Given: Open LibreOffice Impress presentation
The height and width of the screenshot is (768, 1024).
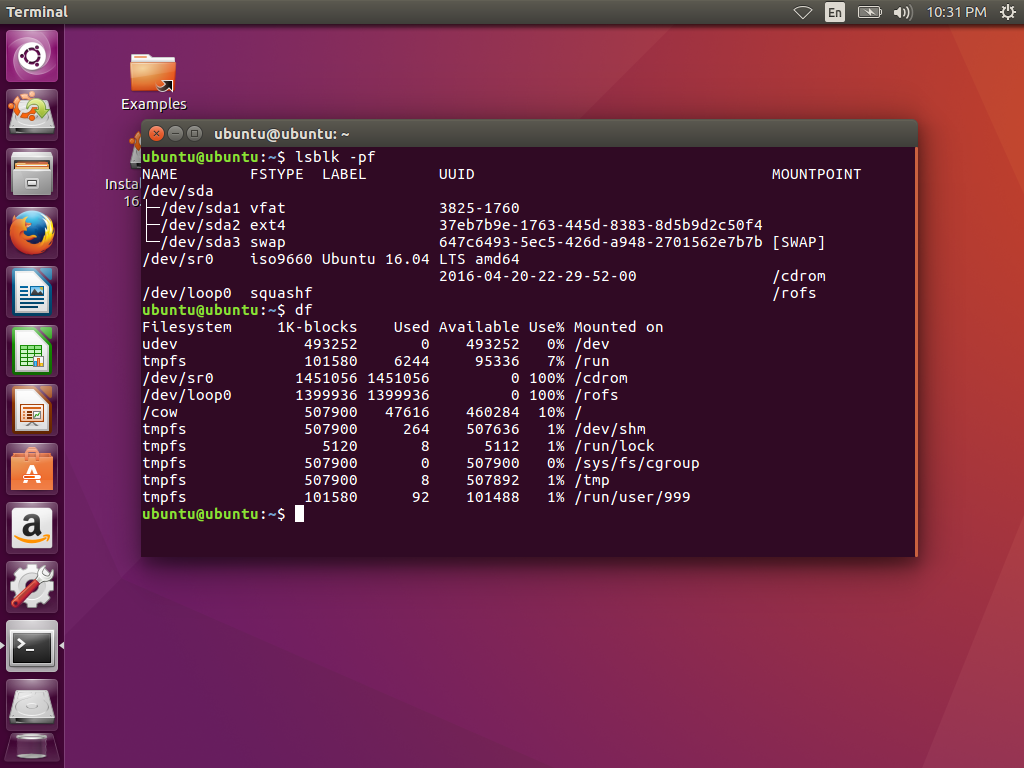Looking at the screenshot, I should (x=32, y=410).
